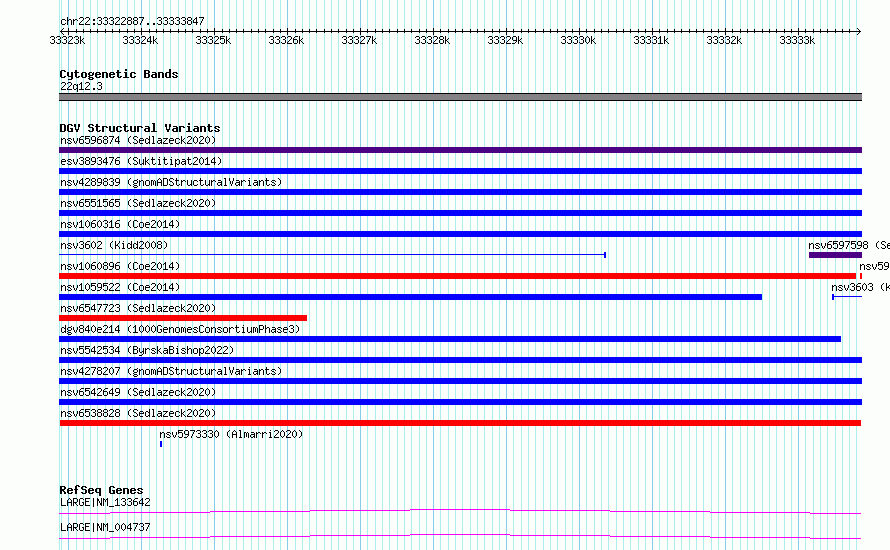The image size is (890, 550).
Task: Click the DGV Structural Variants track title
Action: 140,128
